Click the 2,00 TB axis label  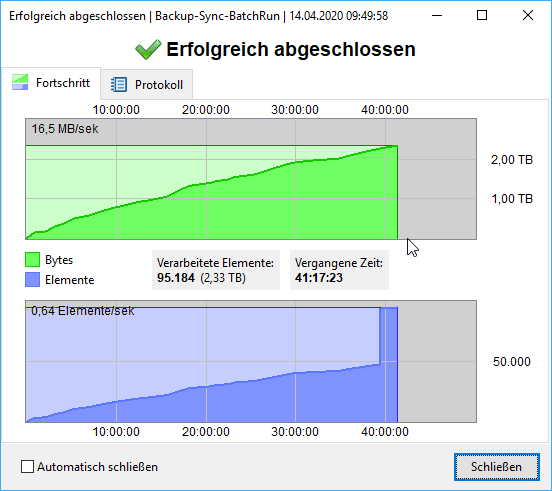[x=512, y=160]
